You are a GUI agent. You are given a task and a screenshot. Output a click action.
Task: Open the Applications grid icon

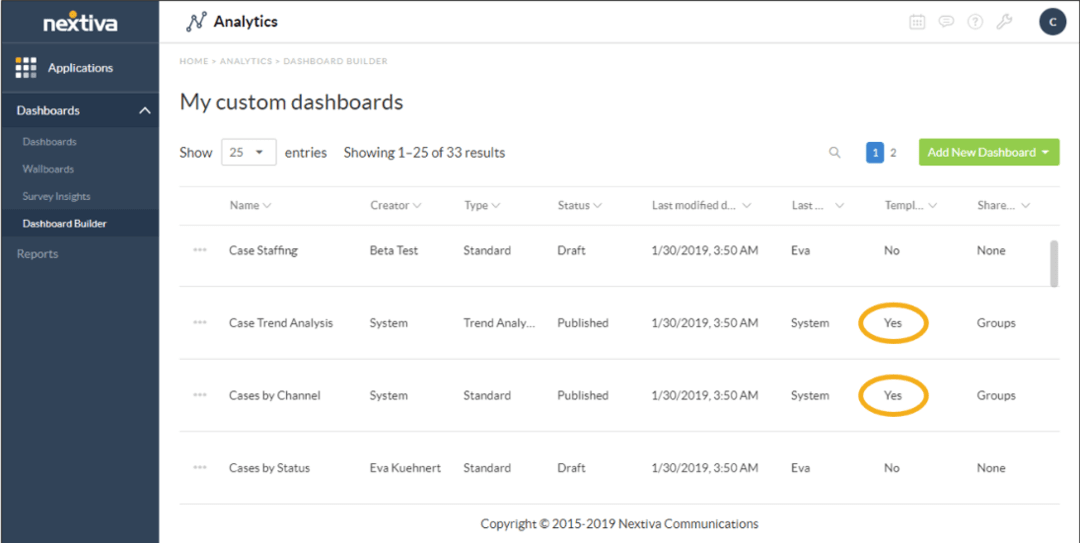26,68
